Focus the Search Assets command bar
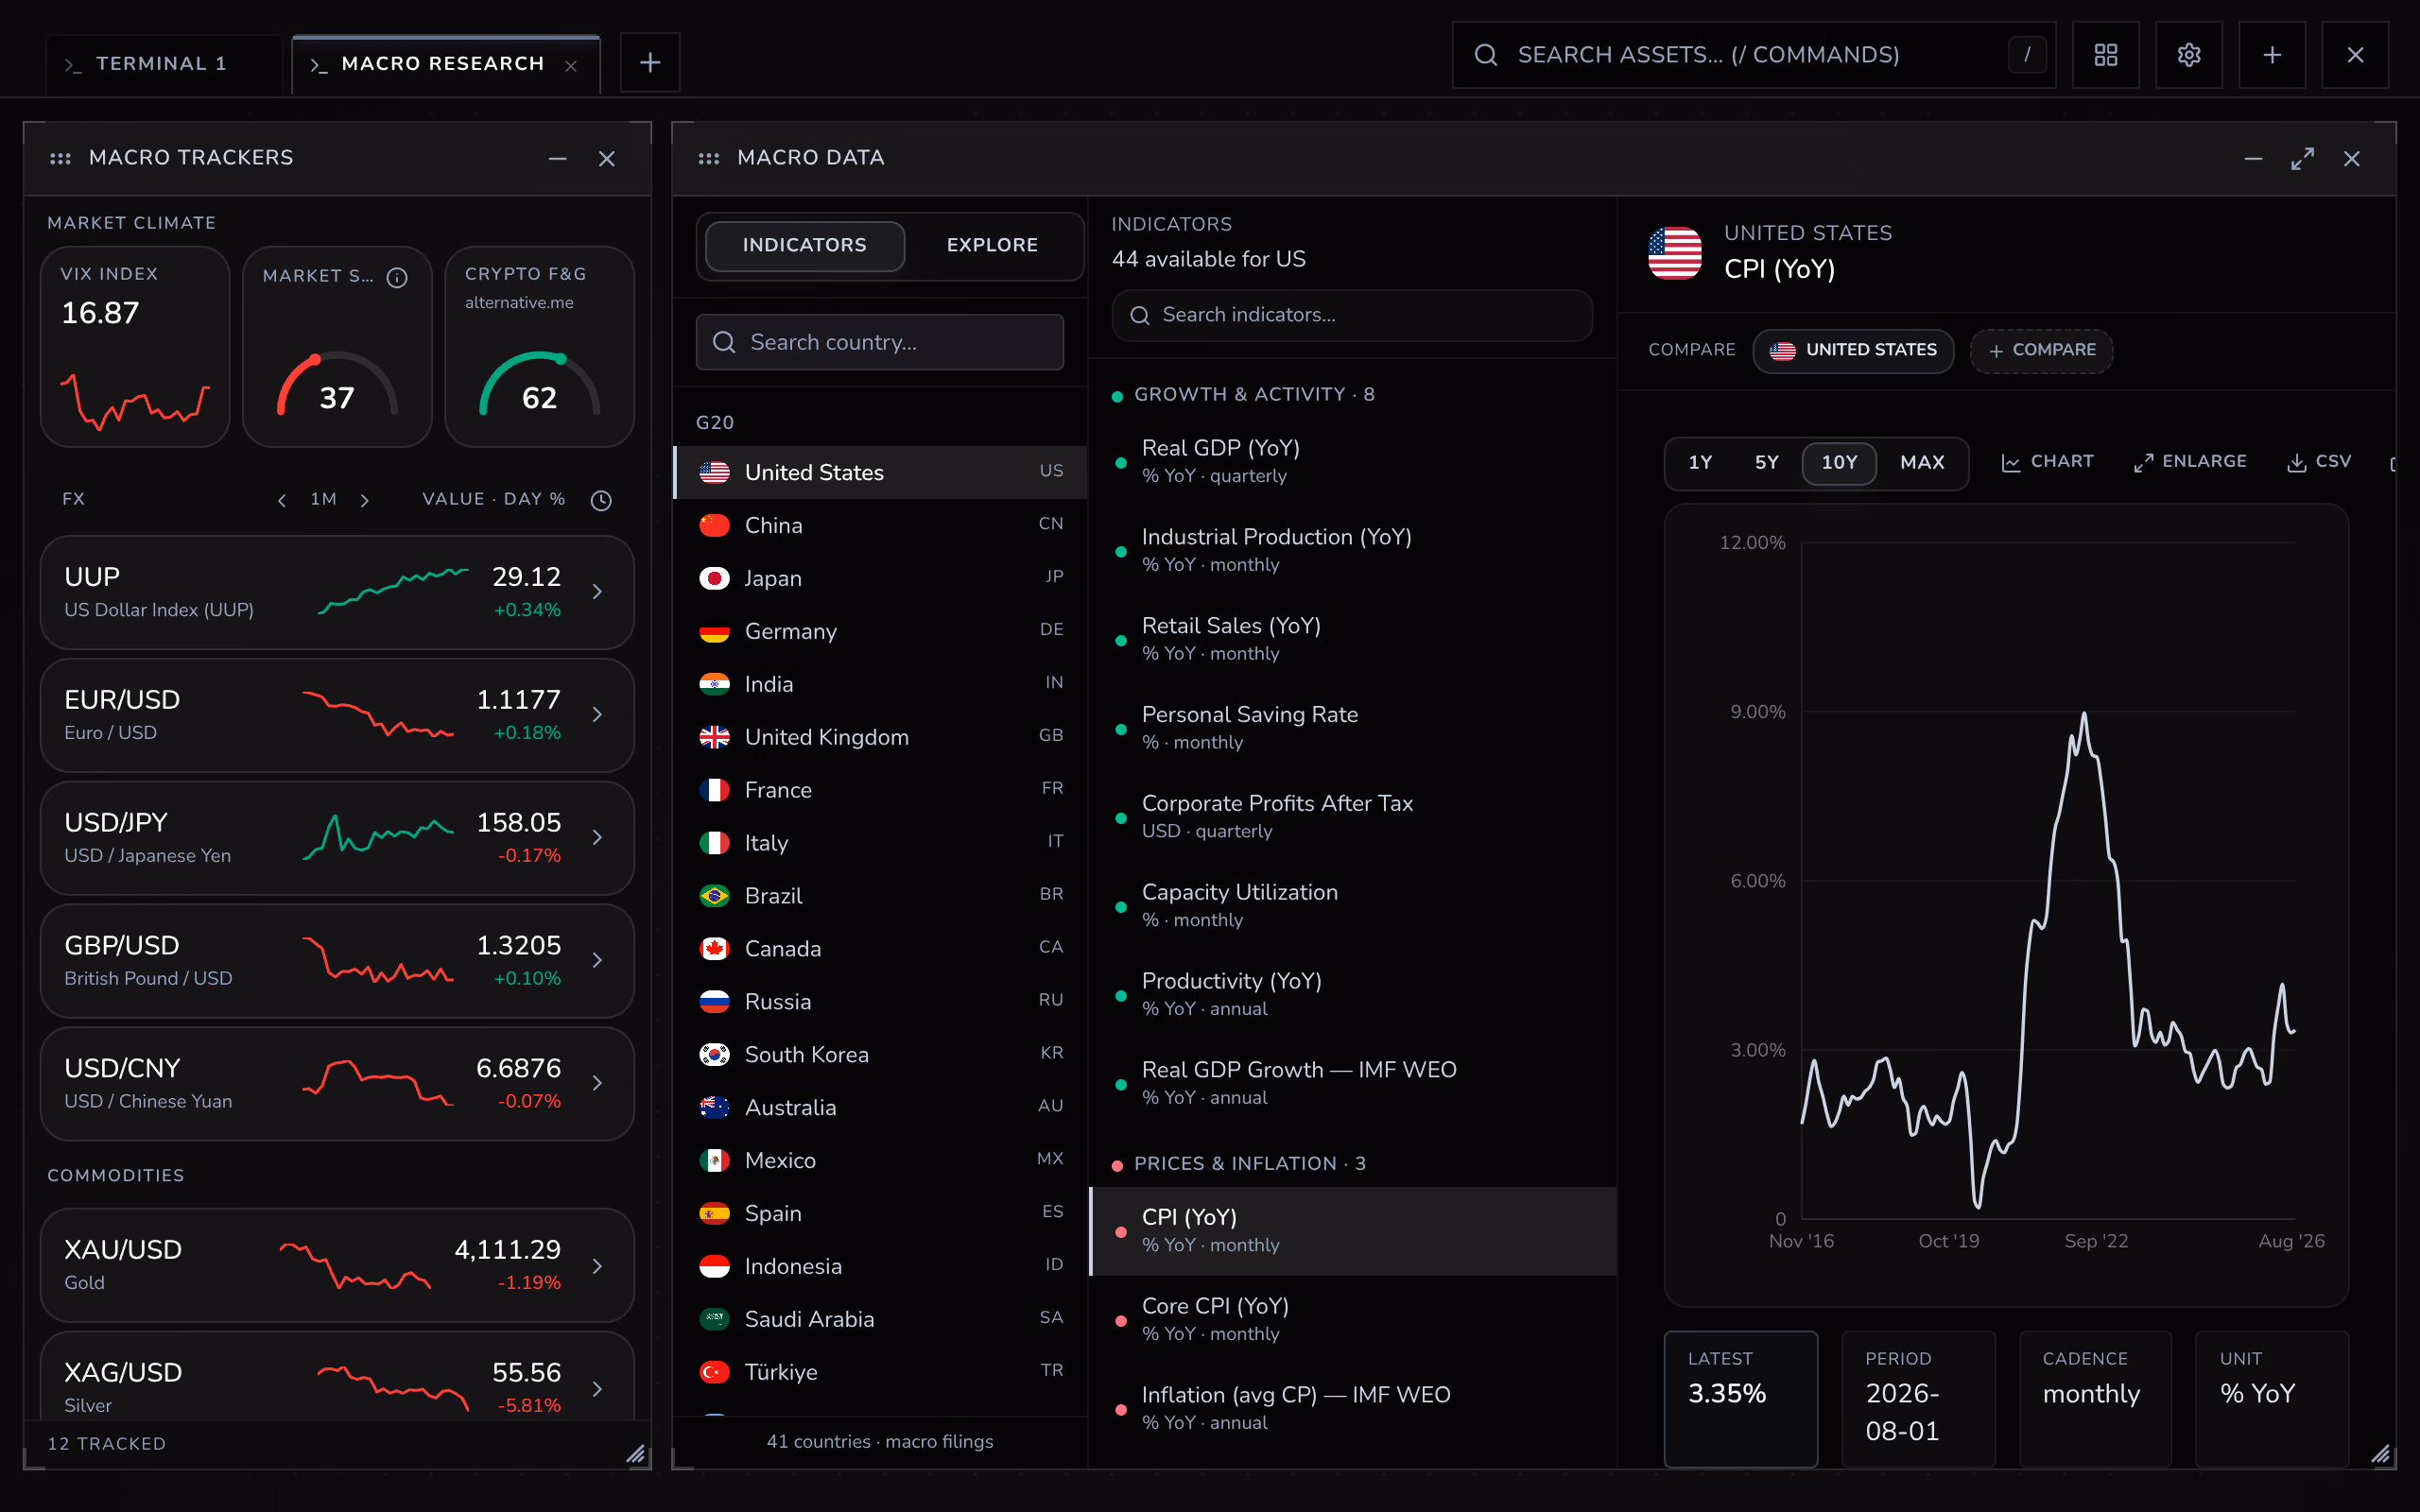Image resolution: width=2420 pixels, height=1512 pixels. pos(1753,55)
